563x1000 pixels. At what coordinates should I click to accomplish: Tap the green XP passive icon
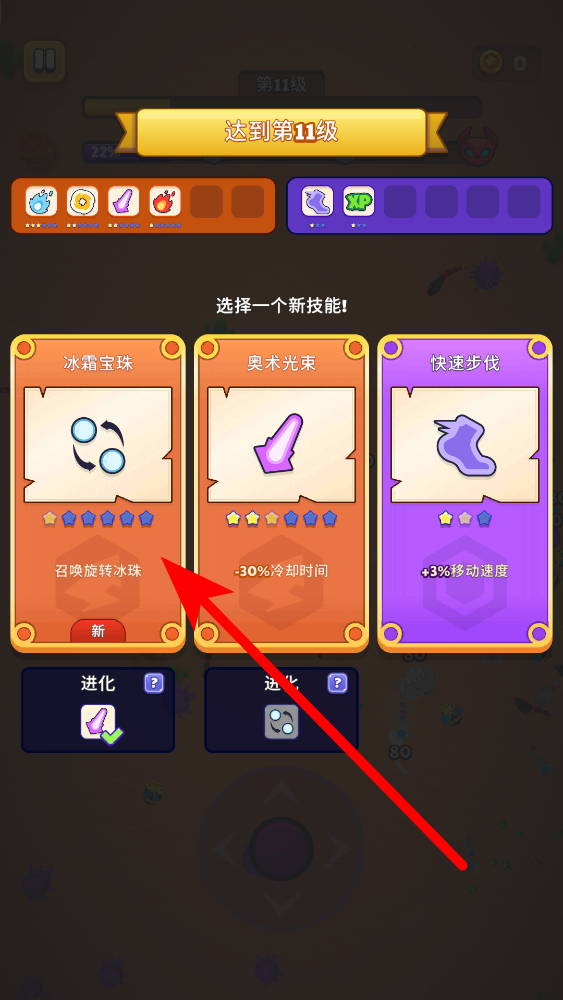click(x=358, y=202)
